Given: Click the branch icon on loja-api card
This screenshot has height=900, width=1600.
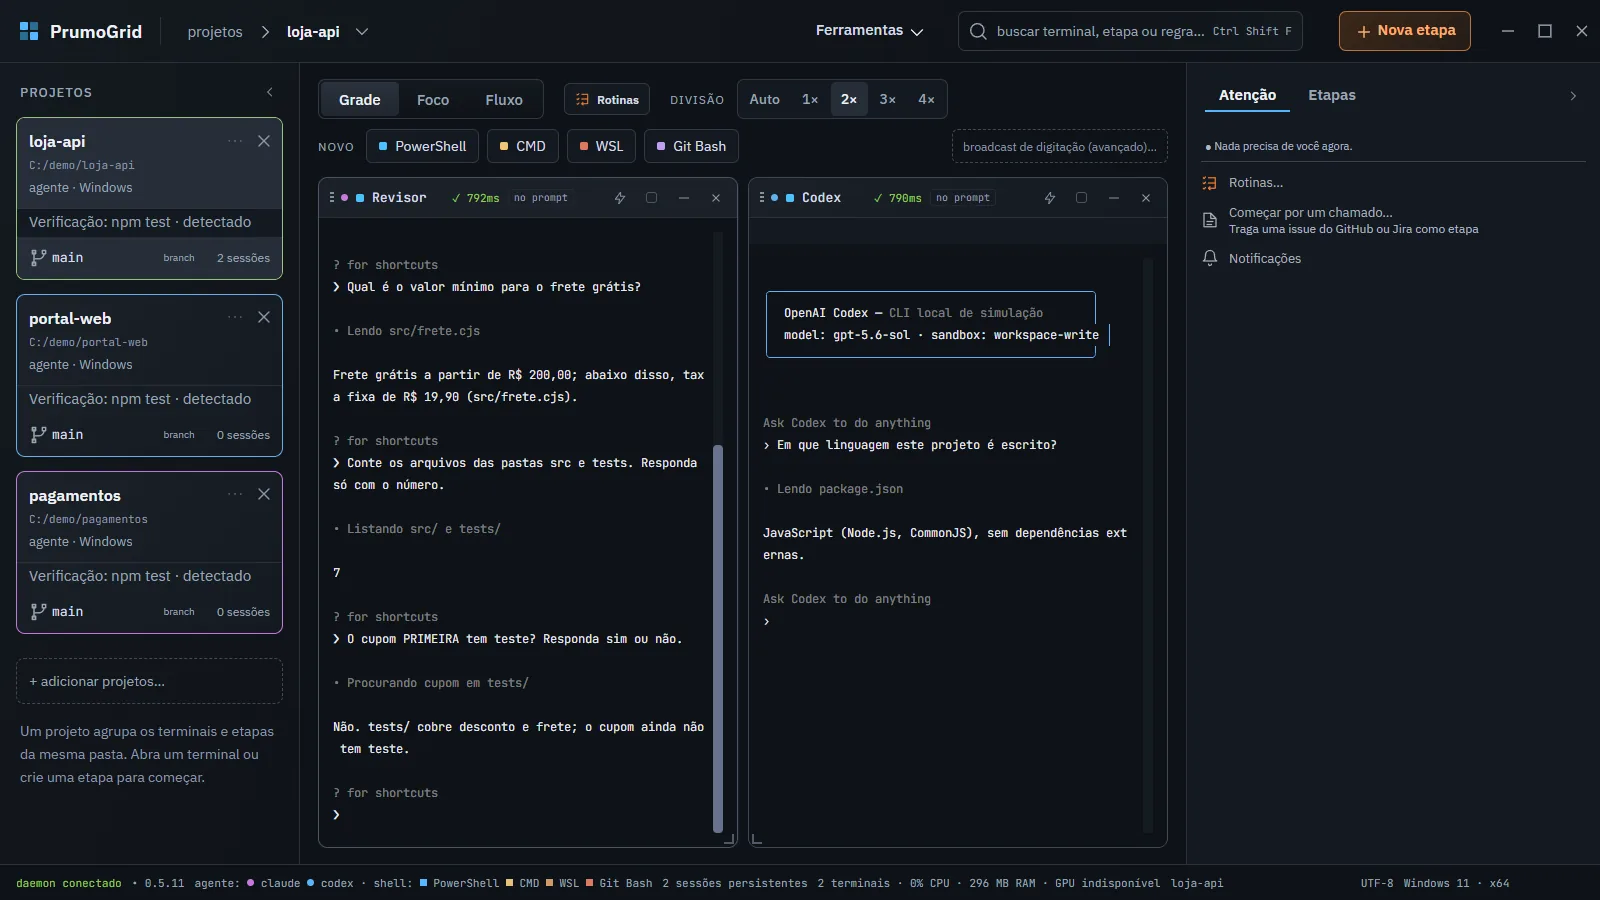Looking at the screenshot, I should tap(38, 257).
